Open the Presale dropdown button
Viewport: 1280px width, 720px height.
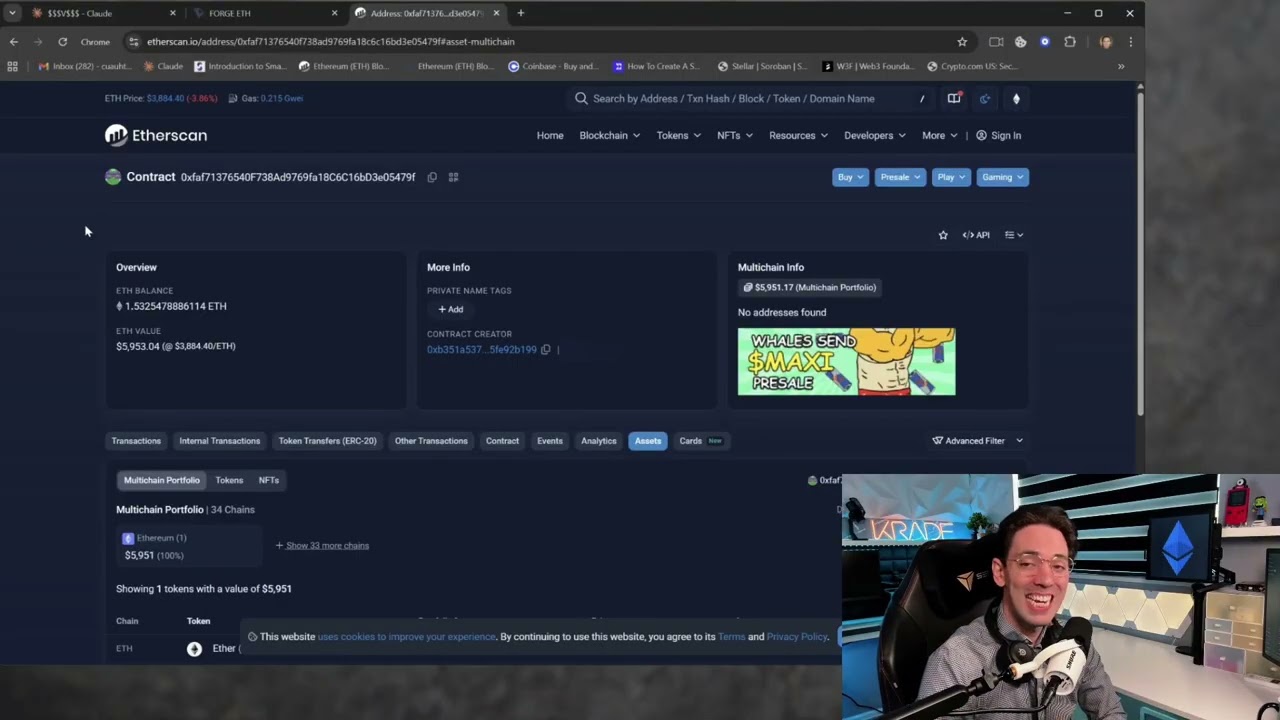[x=900, y=177]
